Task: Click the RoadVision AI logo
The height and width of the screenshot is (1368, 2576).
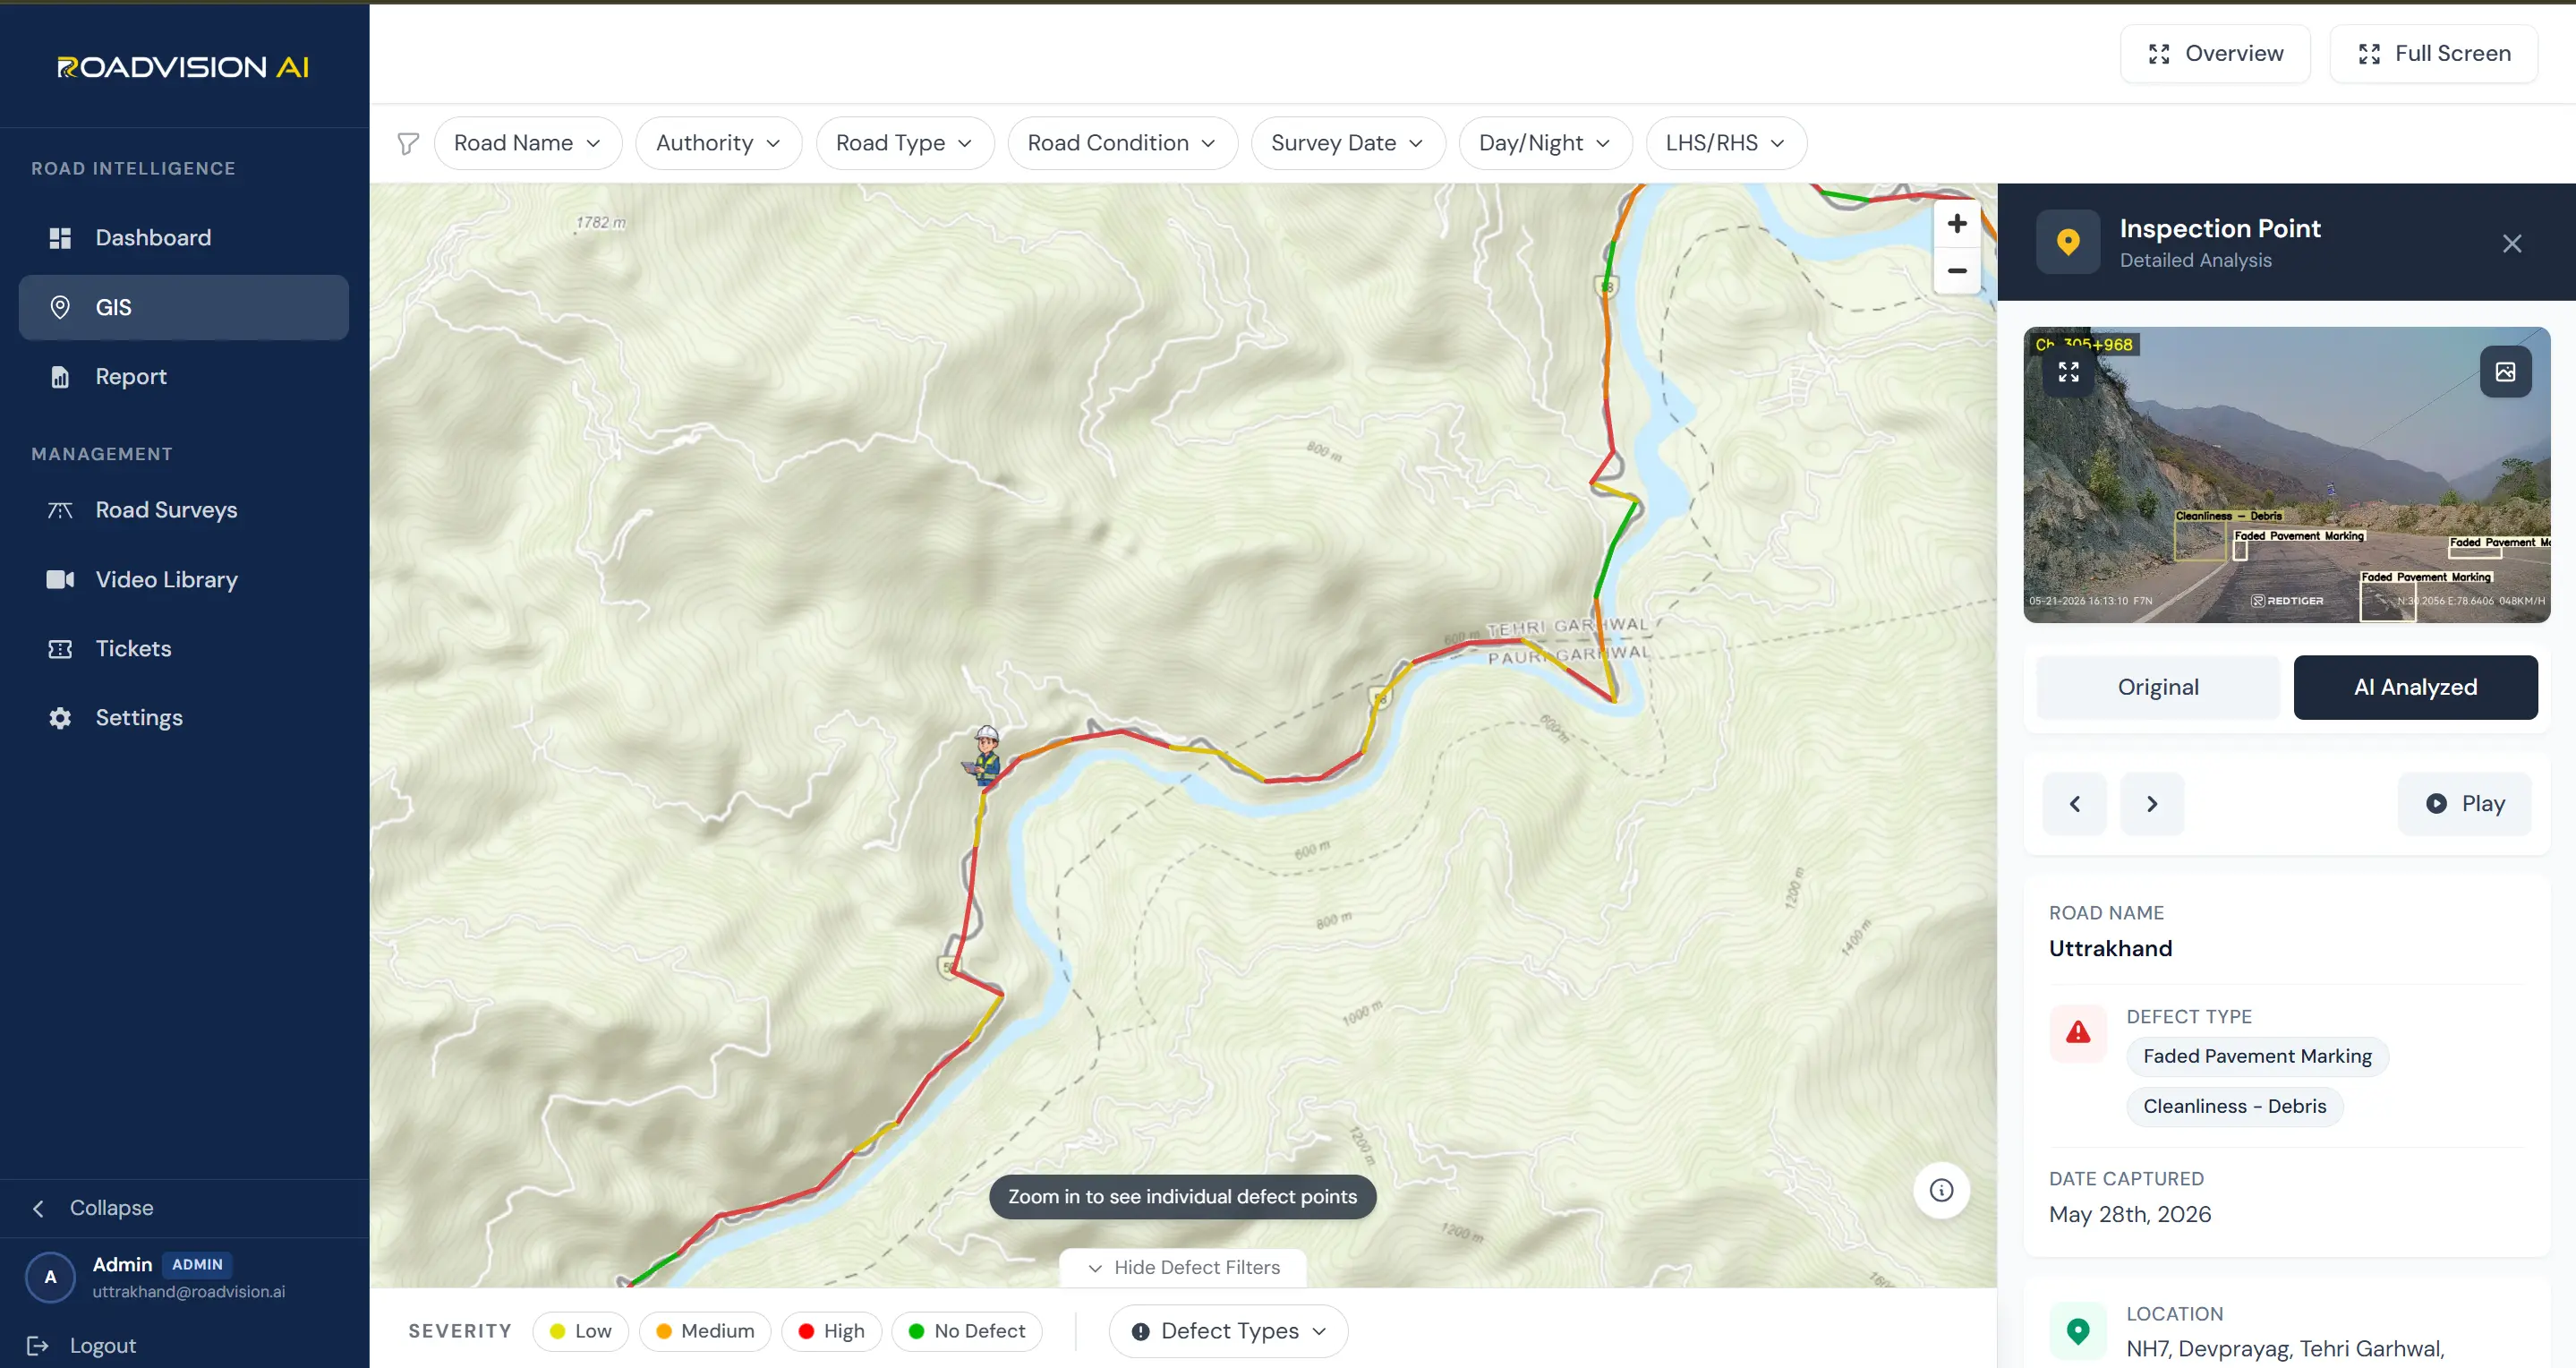Action: pos(183,67)
